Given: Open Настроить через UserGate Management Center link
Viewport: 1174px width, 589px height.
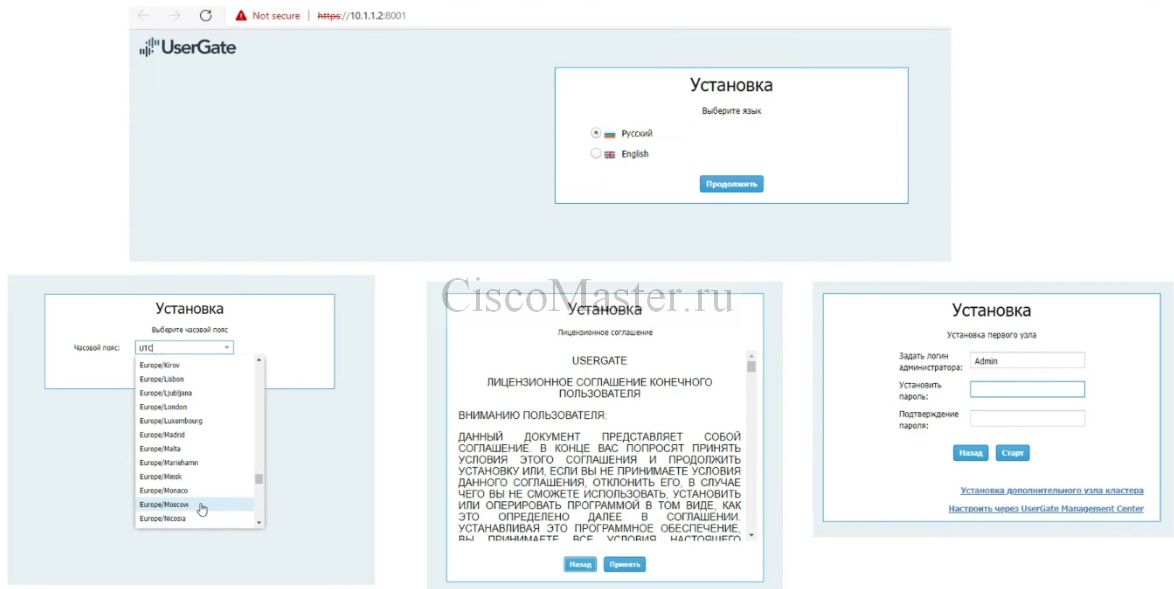Looking at the screenshot, I should [1046, 509].
